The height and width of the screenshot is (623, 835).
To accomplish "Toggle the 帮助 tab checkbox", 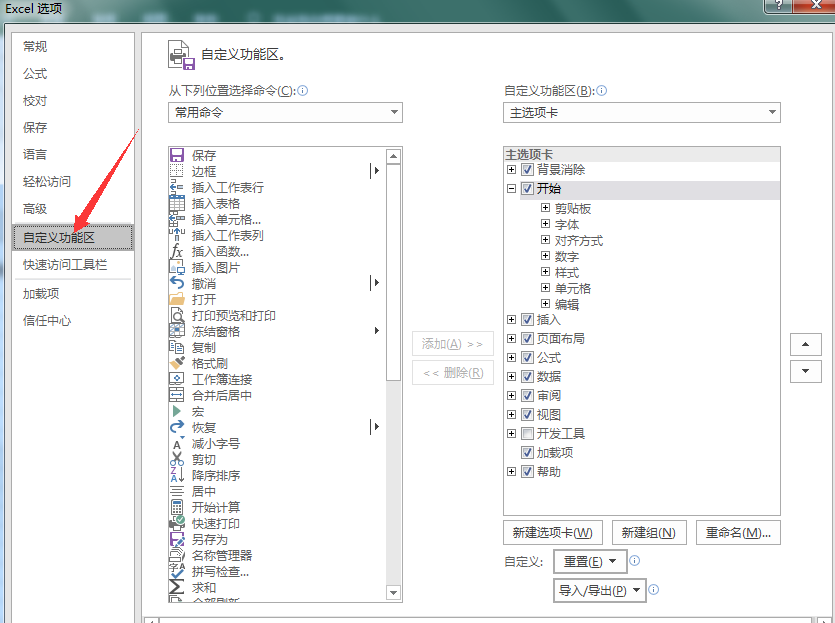I will 527,472.
